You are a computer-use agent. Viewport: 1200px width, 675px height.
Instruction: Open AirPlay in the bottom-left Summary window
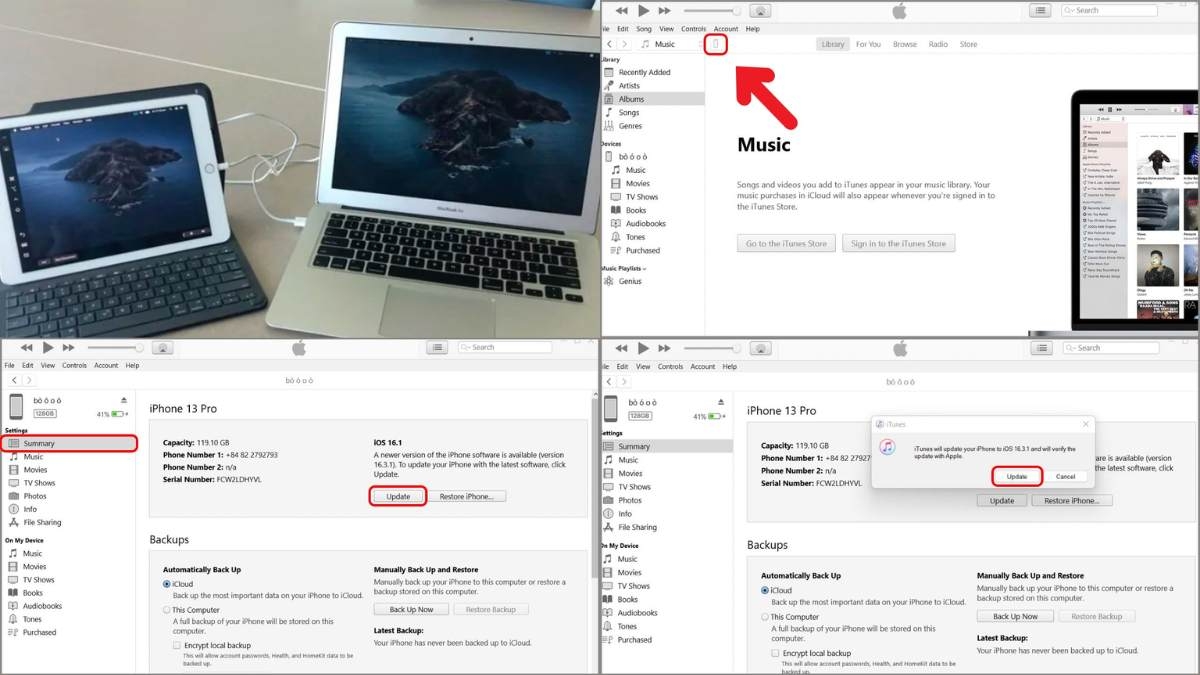pos(163,348)
